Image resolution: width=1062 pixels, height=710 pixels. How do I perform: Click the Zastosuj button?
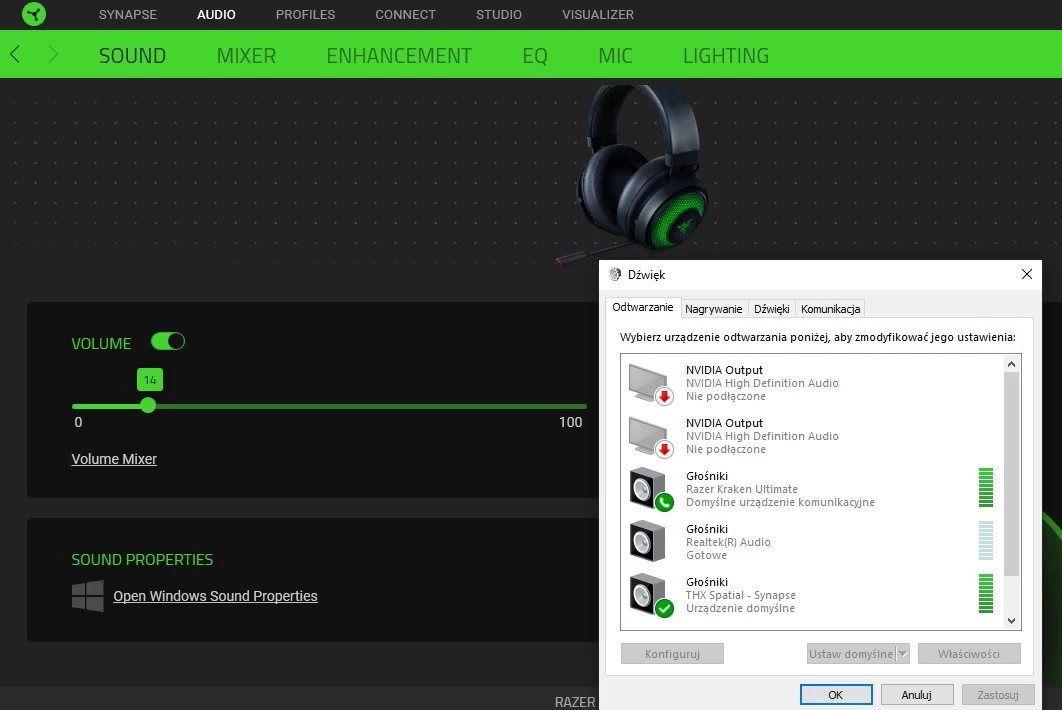point(998,694)
